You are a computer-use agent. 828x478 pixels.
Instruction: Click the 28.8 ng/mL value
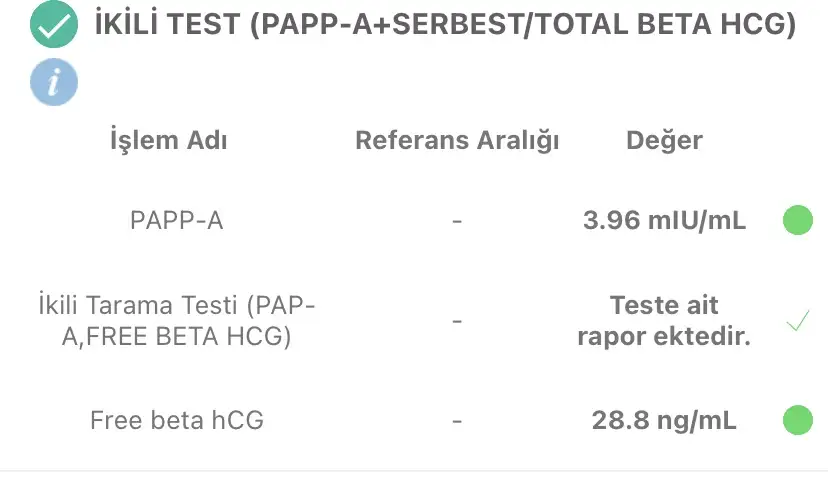pyautogui.click(x=664, y=420)
